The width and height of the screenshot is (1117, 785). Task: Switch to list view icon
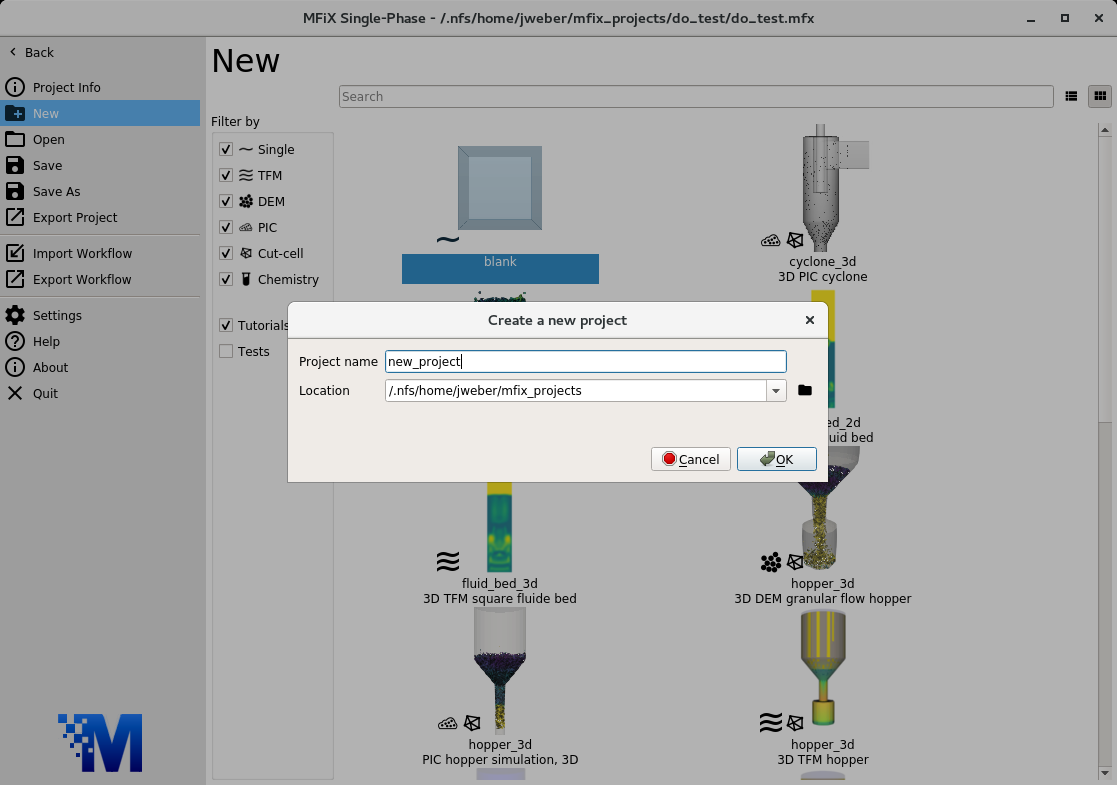[x=1071, y=97]
